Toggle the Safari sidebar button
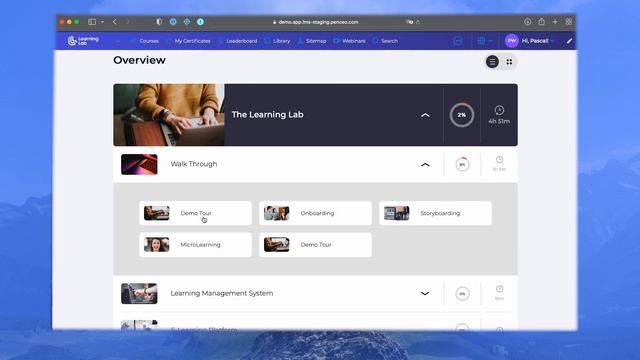Viewport: 640px width, 360px height. 92,22
